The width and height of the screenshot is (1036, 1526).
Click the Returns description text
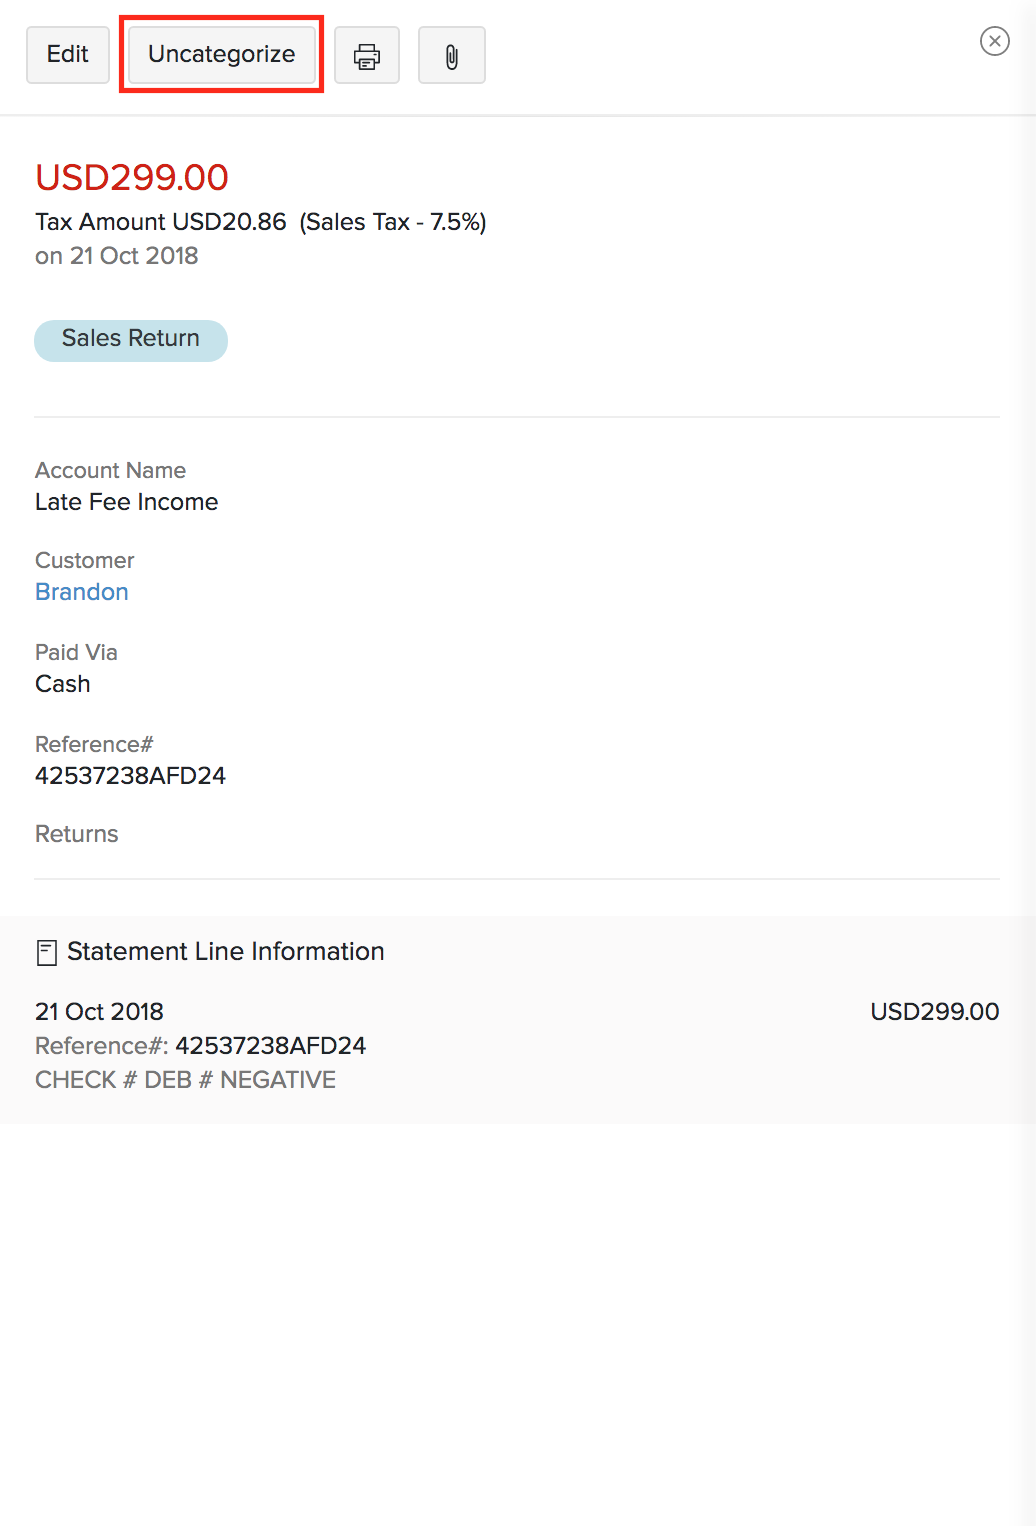pyautogui.click(x=77, y=834)
